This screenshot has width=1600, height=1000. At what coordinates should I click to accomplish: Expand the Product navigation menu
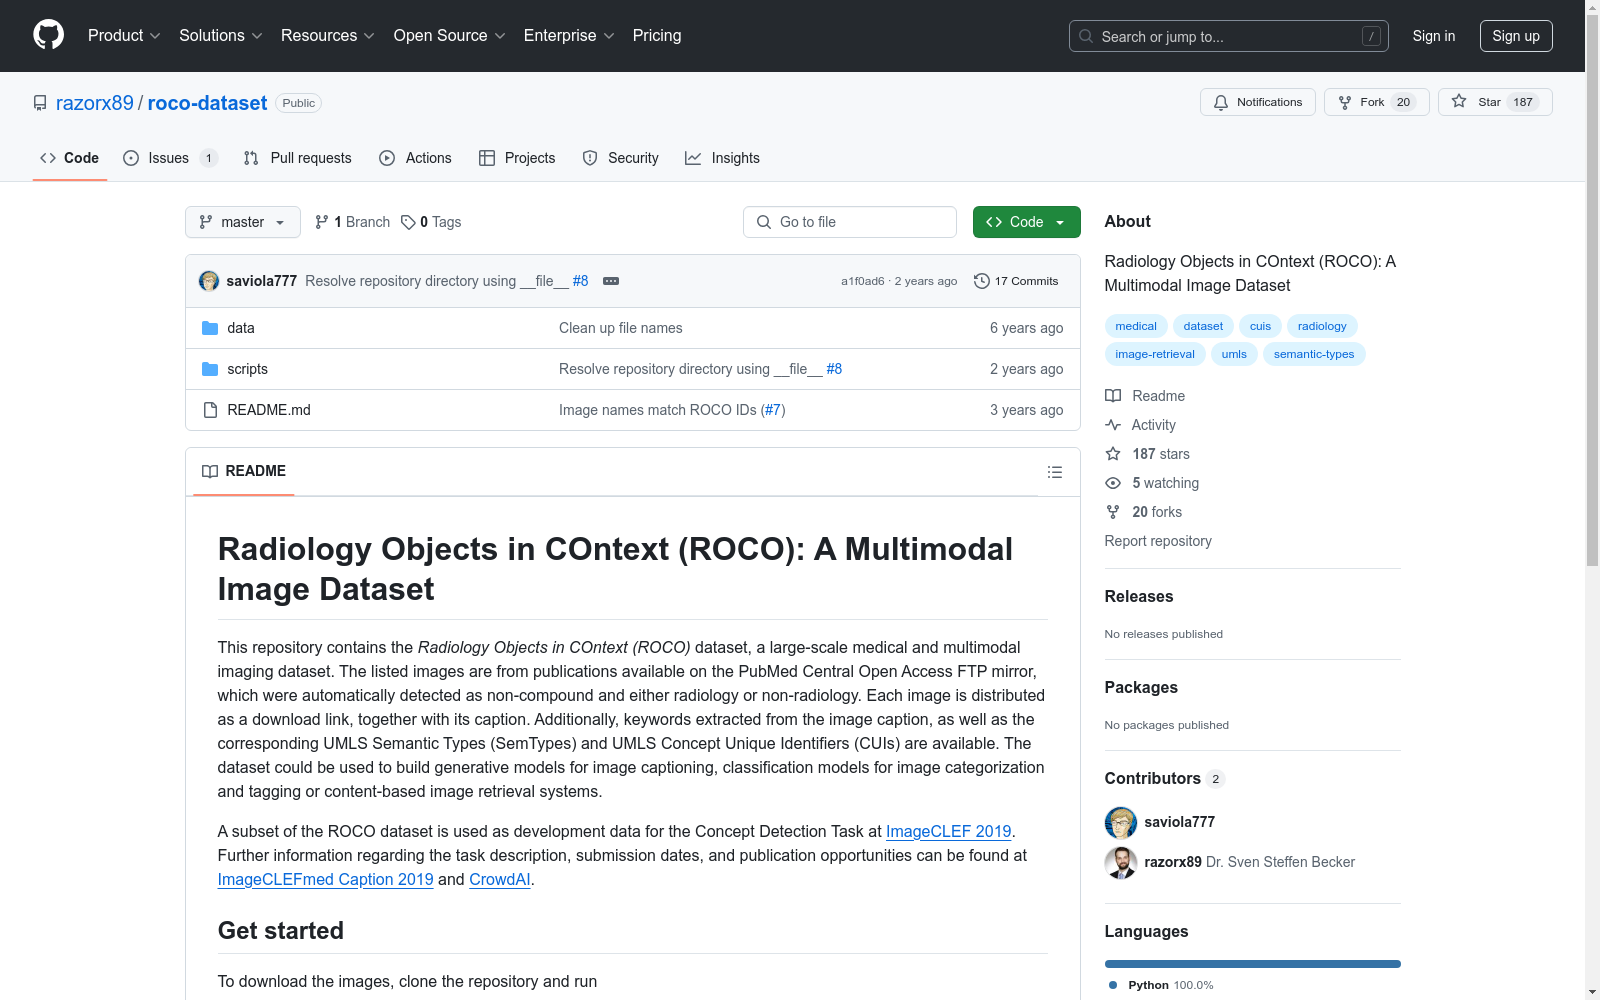click(124, 36)
